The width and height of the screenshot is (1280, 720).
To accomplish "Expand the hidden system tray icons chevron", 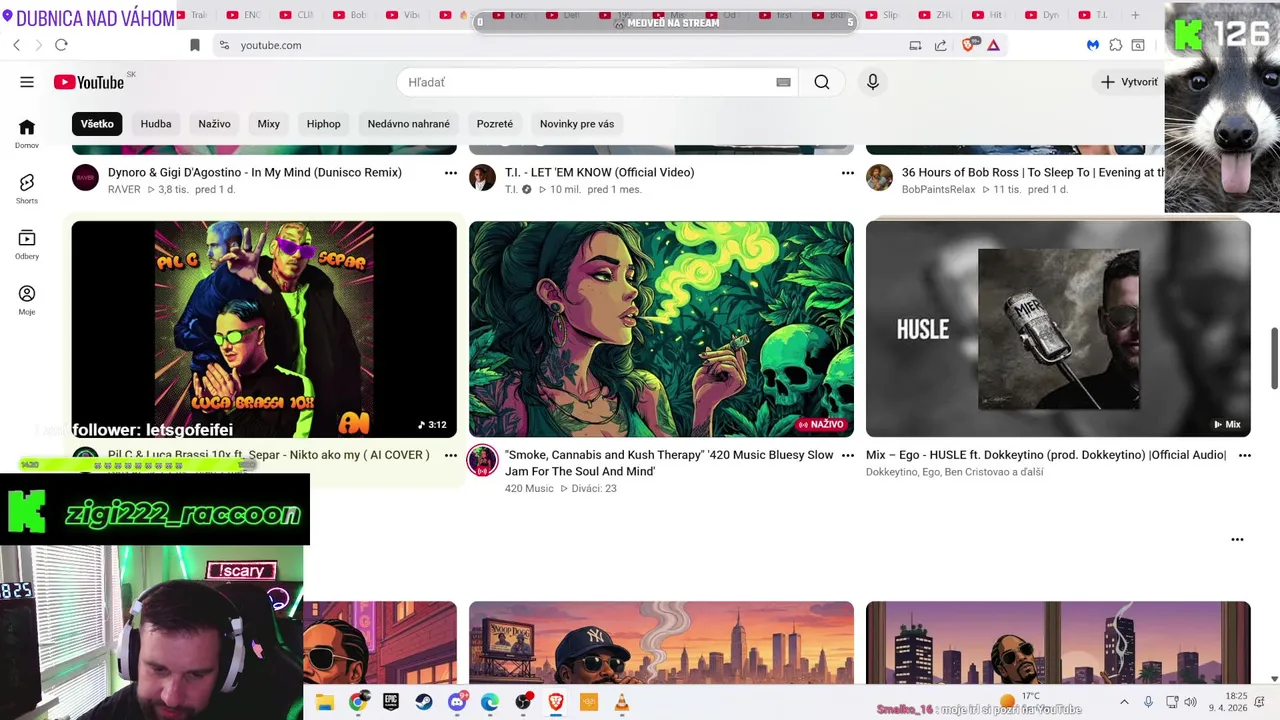I will coord(1124,702).
